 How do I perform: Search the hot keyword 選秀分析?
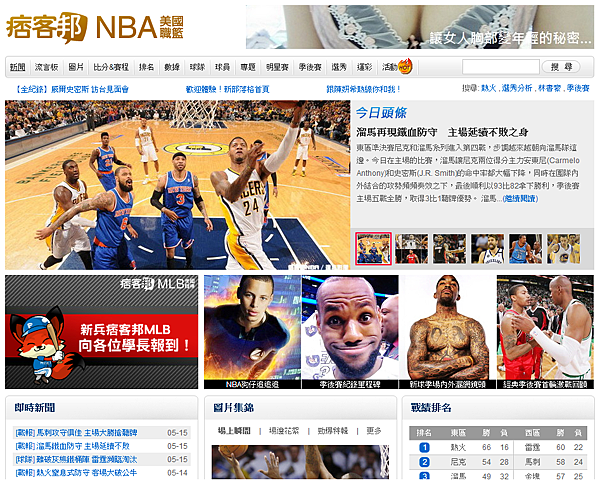click(x=517, y=88)
